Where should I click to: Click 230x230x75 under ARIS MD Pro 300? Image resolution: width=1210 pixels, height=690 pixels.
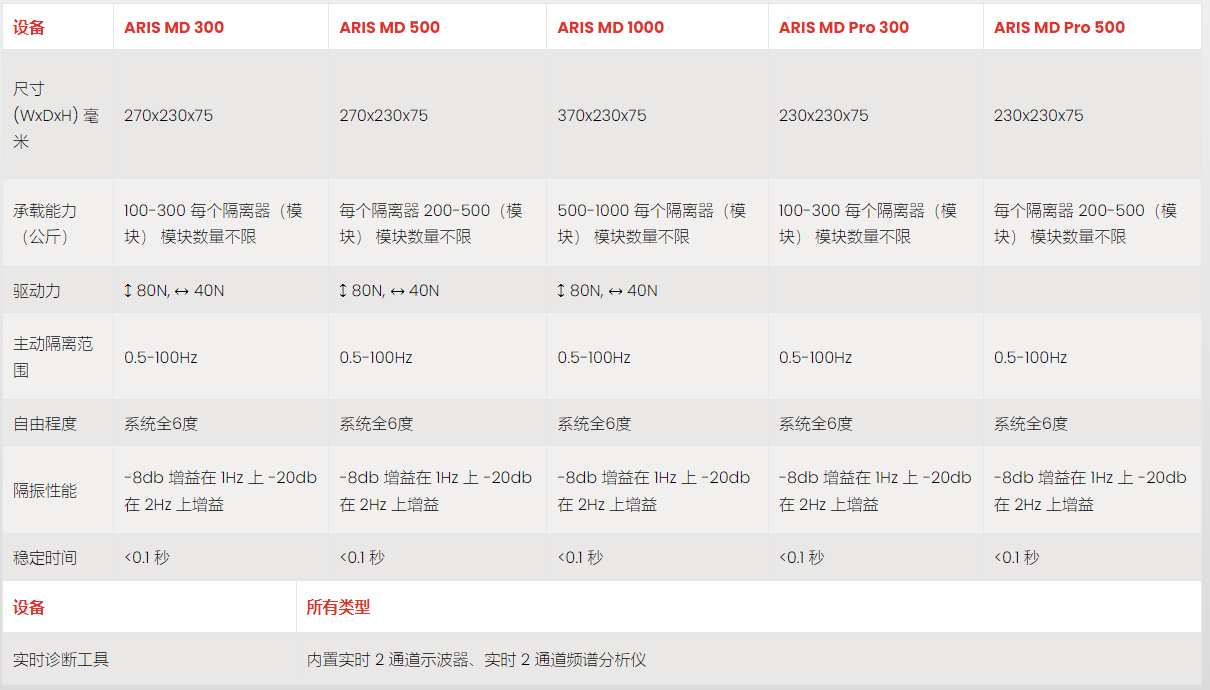[x=824, y=115]
